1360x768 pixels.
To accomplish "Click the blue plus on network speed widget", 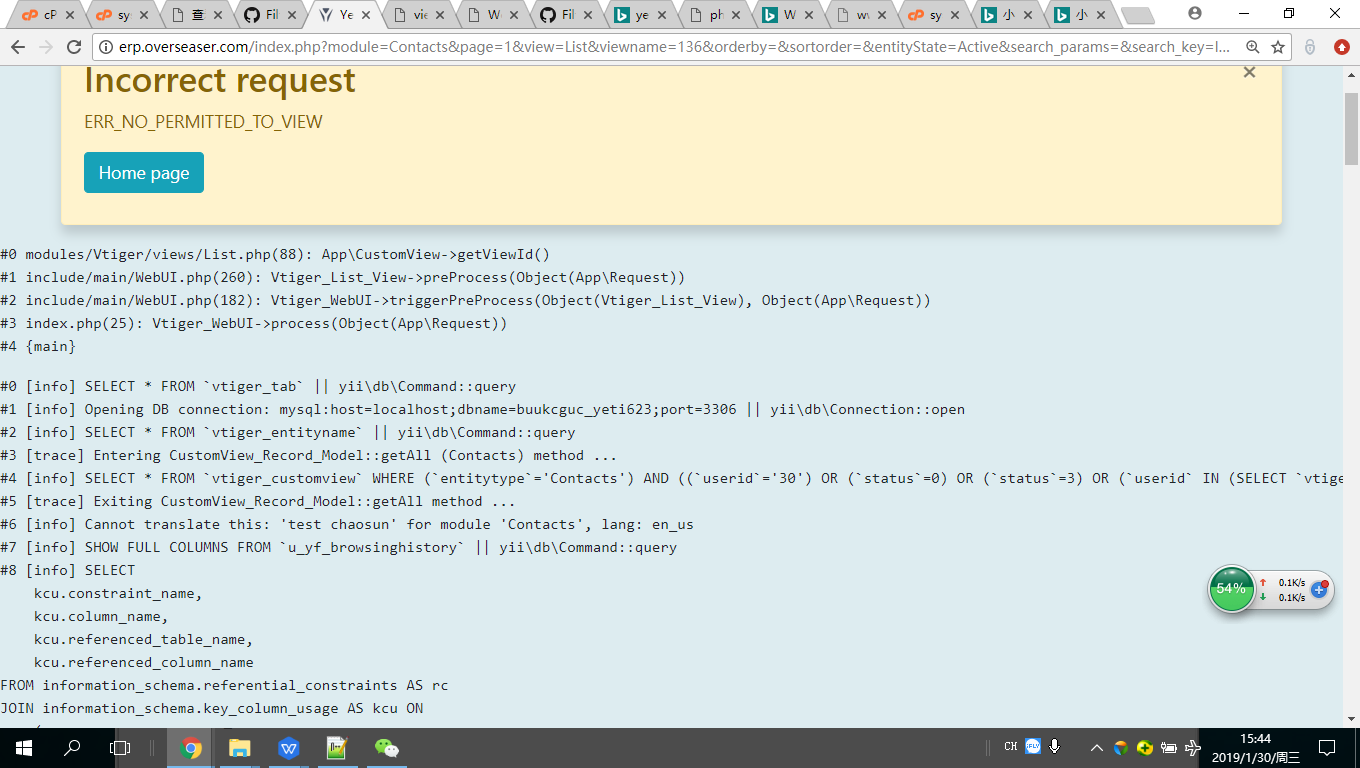I will (x=1319, y=589).
